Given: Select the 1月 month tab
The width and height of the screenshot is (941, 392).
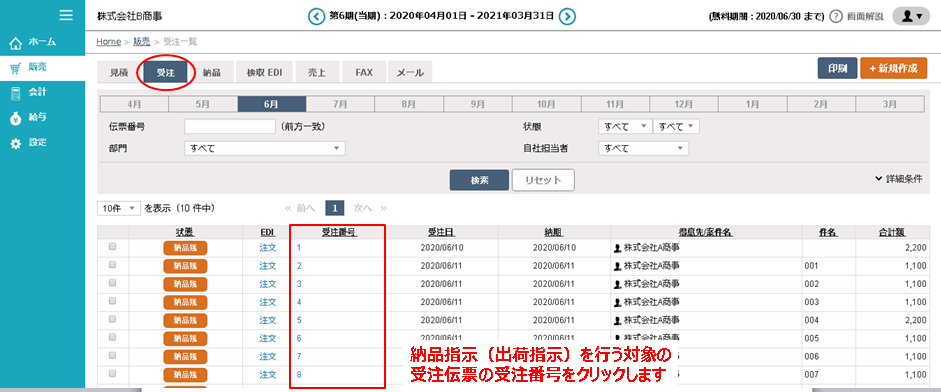Looking at the screenshot, I should coord(753,104).
